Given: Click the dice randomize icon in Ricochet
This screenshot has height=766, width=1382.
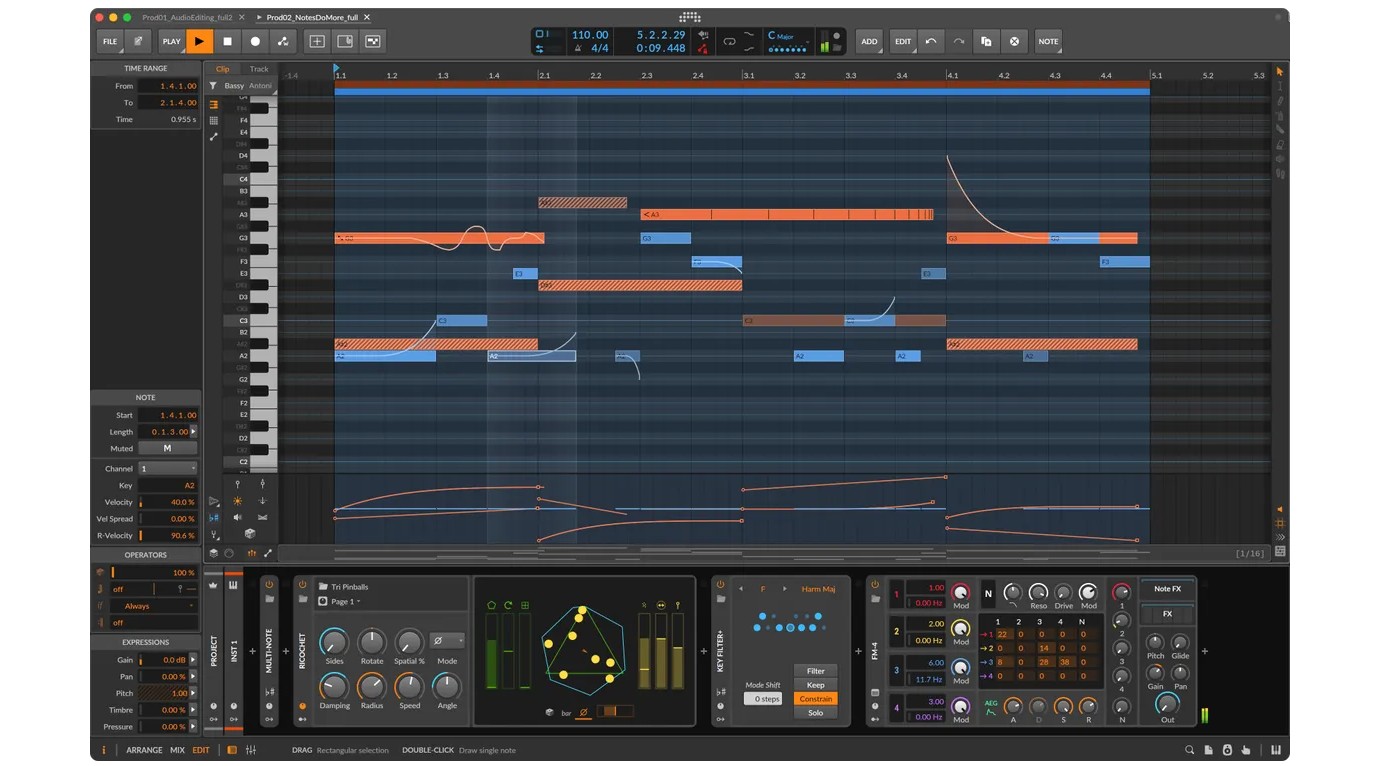Looking at the screenshot, I should click(x=549, y=713).
